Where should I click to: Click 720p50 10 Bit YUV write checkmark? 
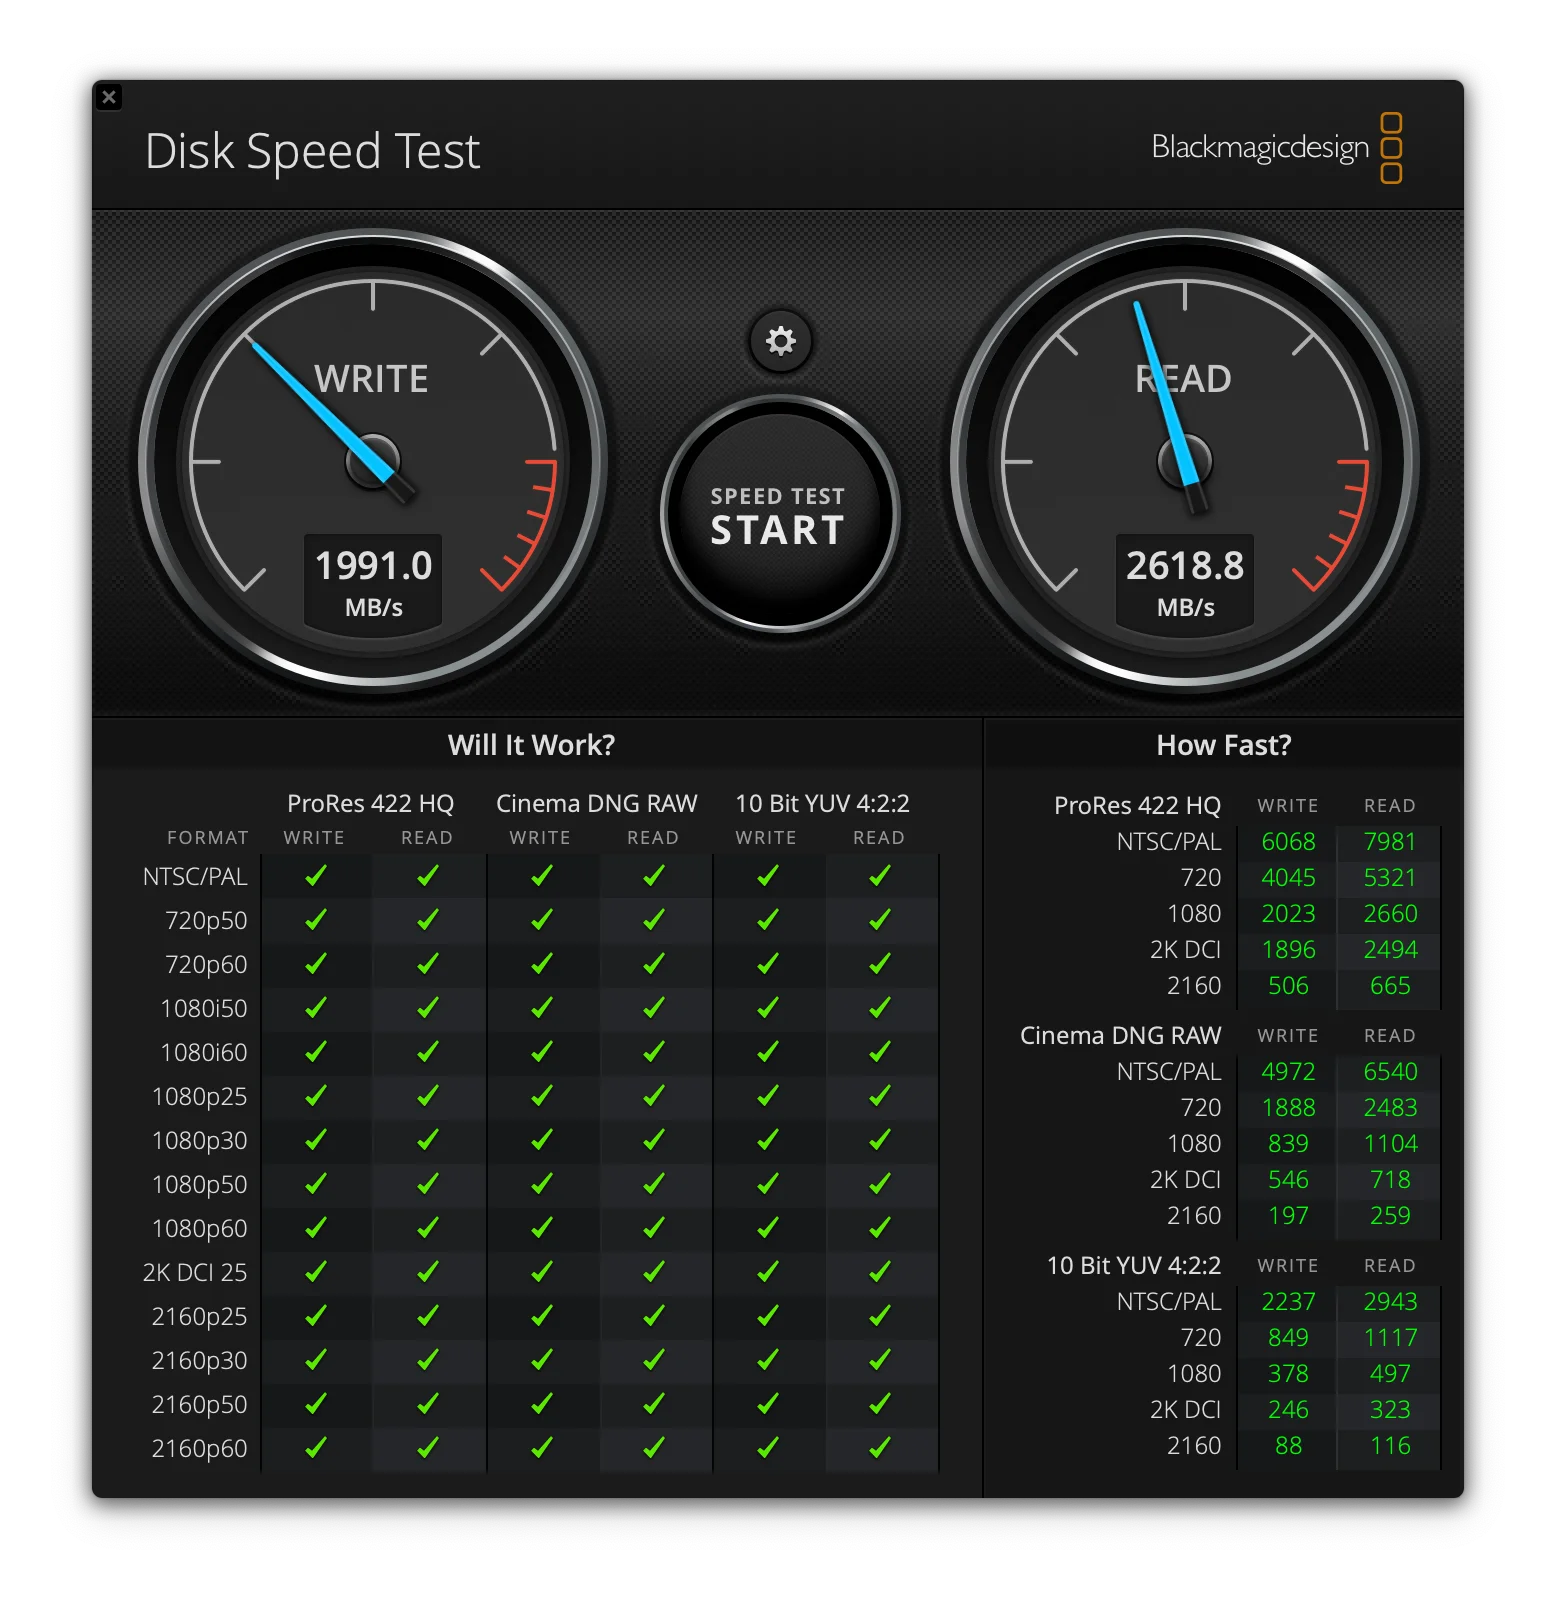click(768, 920)
